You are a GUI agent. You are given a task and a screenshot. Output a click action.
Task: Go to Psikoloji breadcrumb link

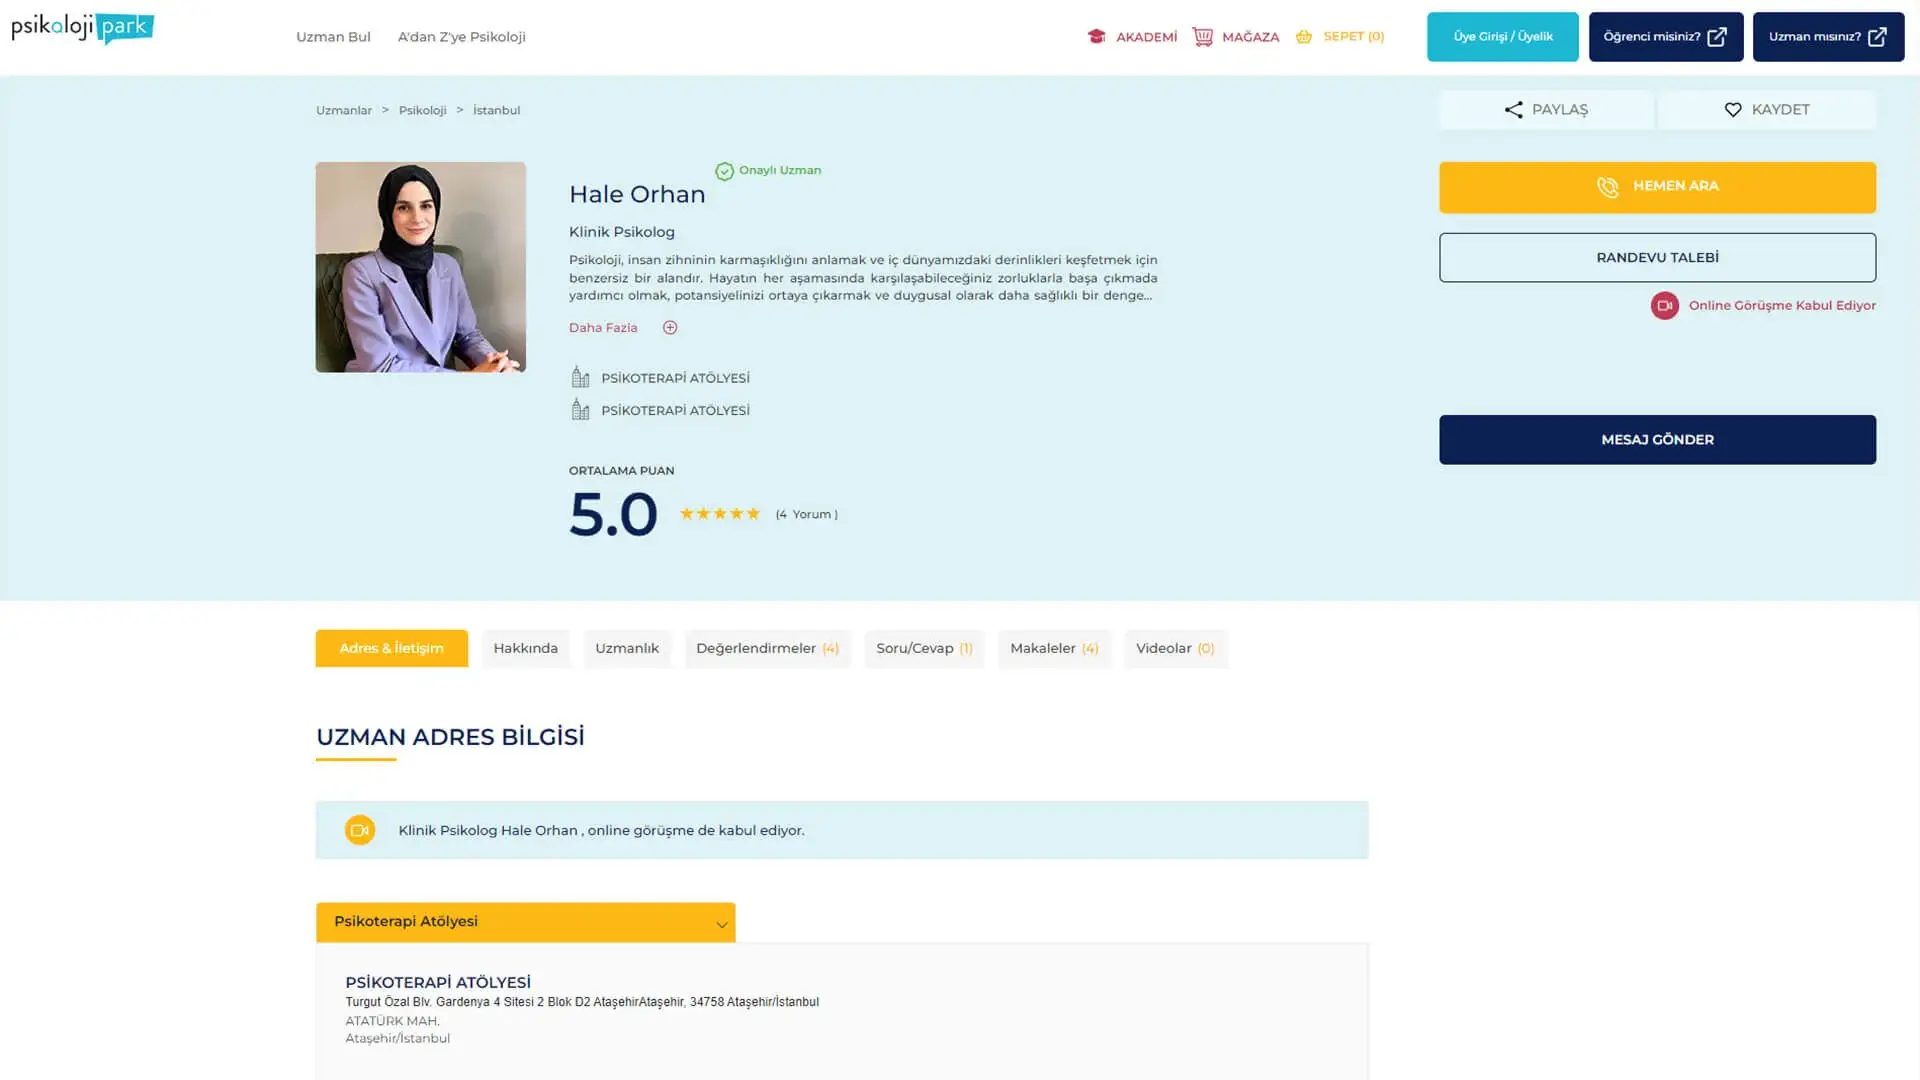click(422, 111)
